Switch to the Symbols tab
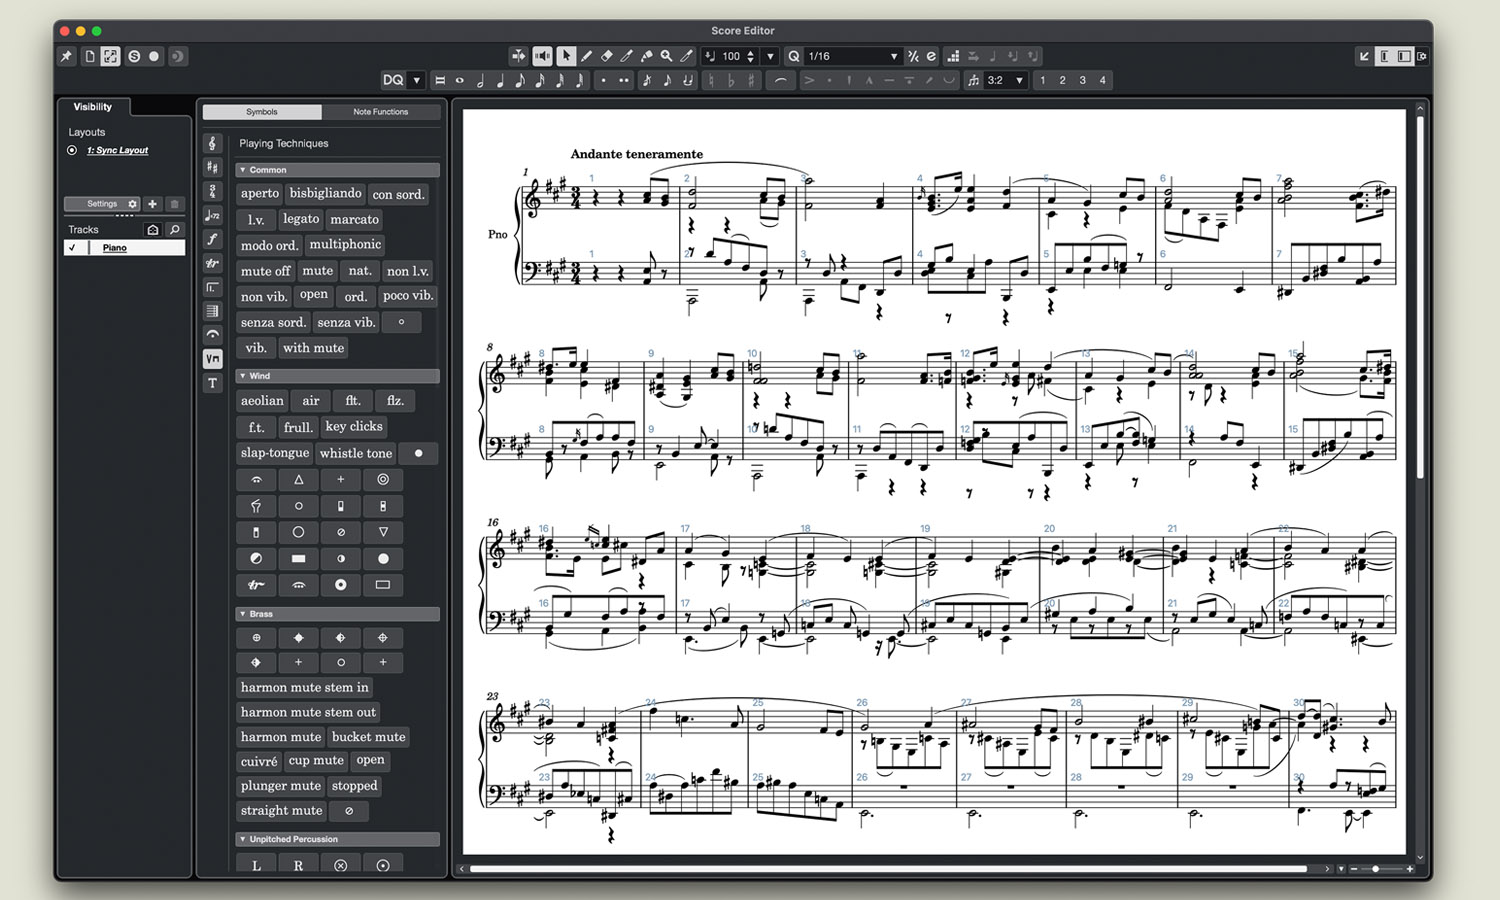The height and width of the screenshot is (900, 1500). click(x=262, y=112)
